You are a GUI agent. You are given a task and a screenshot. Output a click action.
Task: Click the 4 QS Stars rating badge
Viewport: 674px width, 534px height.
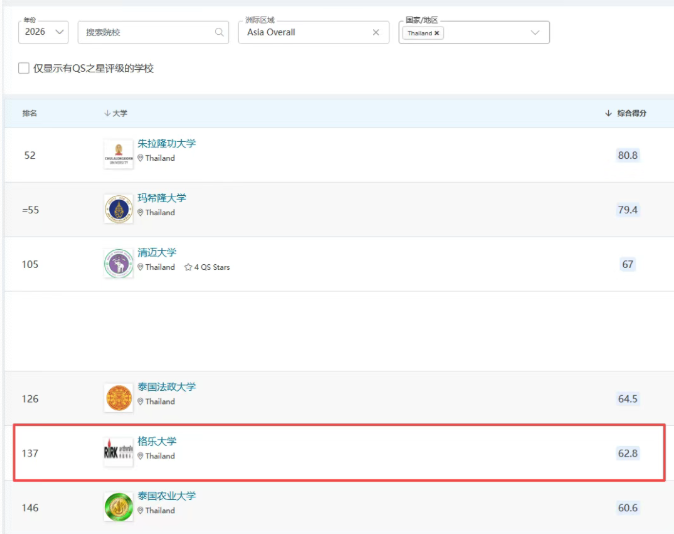tap(207, 267)
